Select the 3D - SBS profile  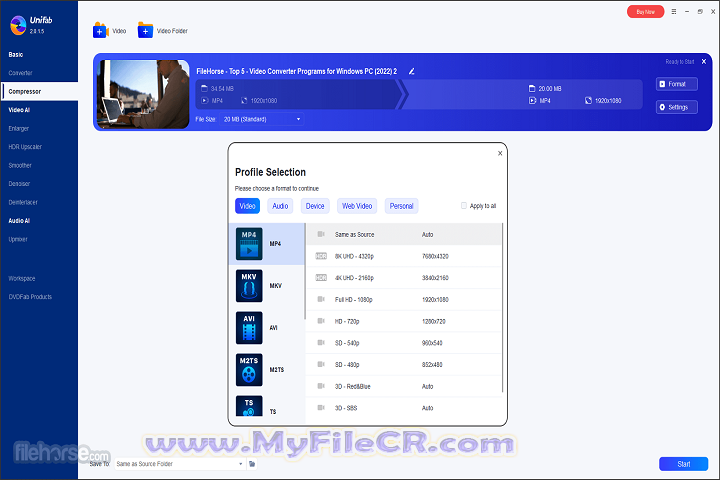click(x=403, y=408)
